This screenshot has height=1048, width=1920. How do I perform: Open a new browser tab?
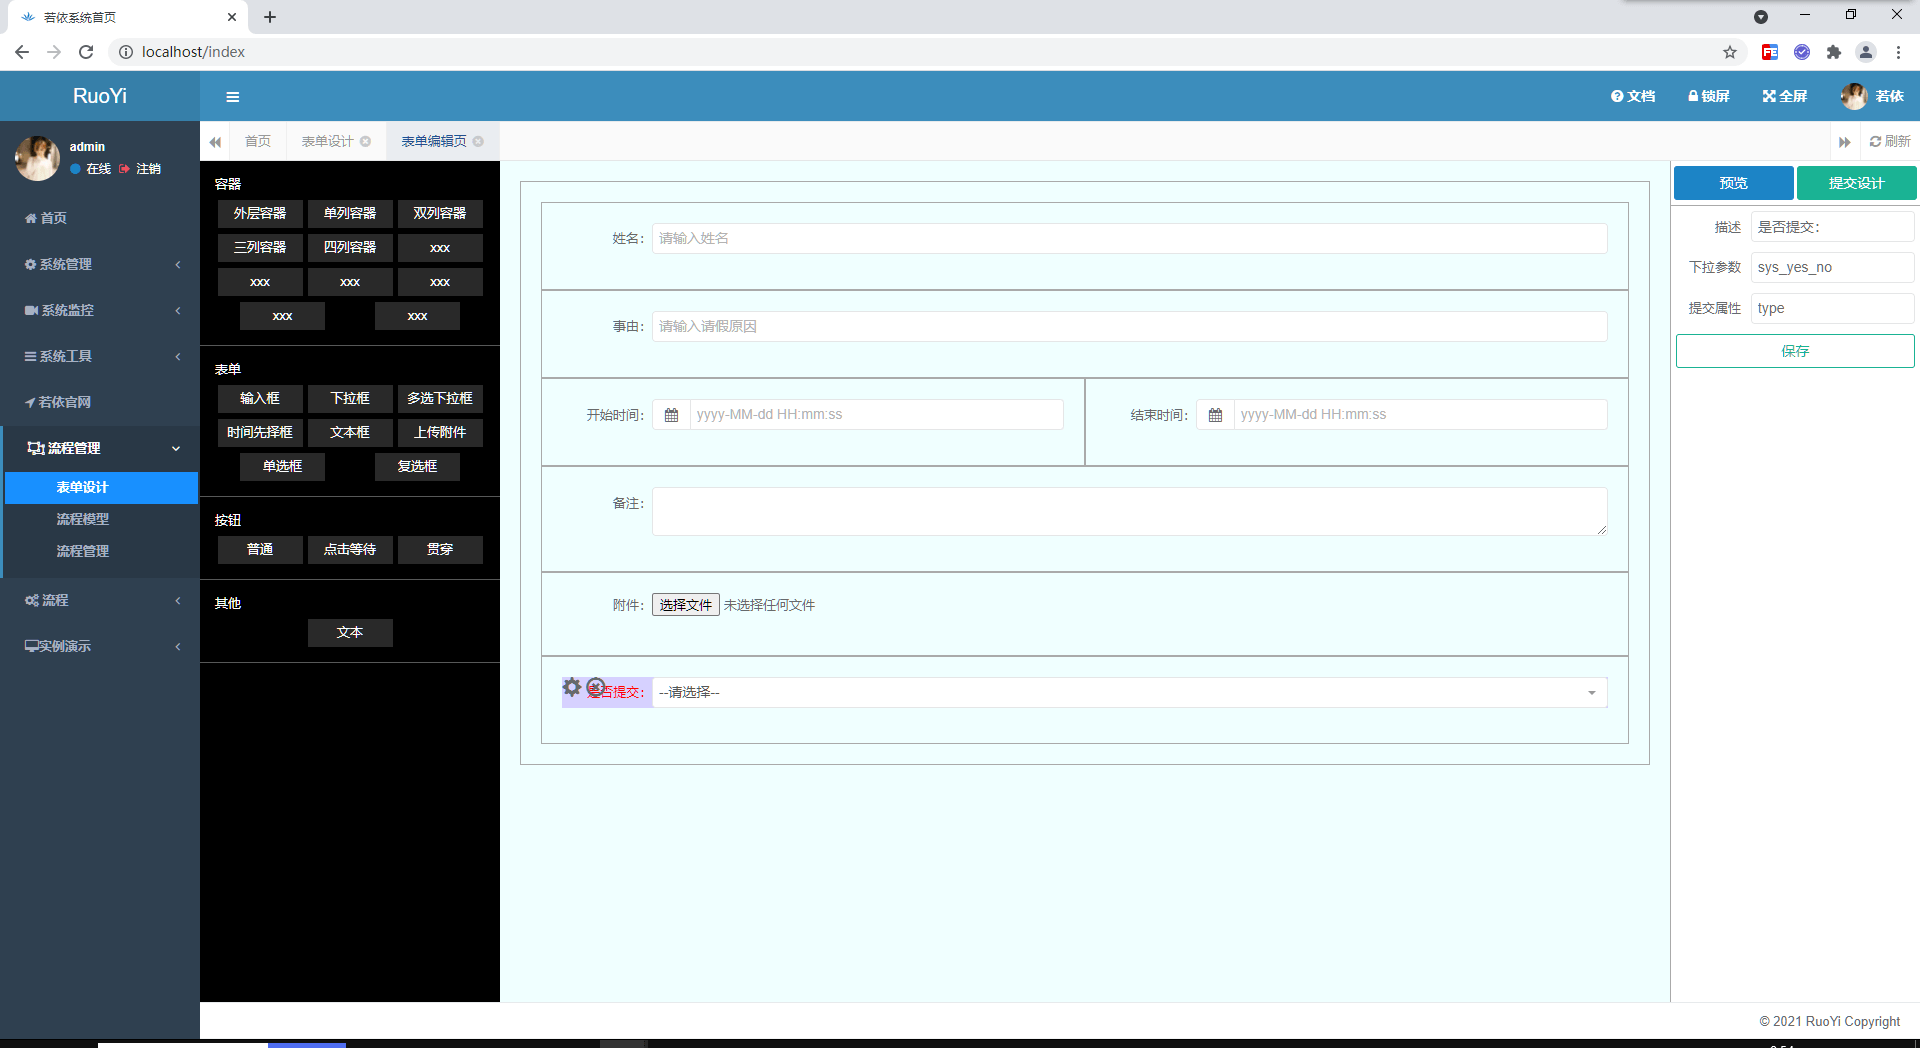click(270, 17)
